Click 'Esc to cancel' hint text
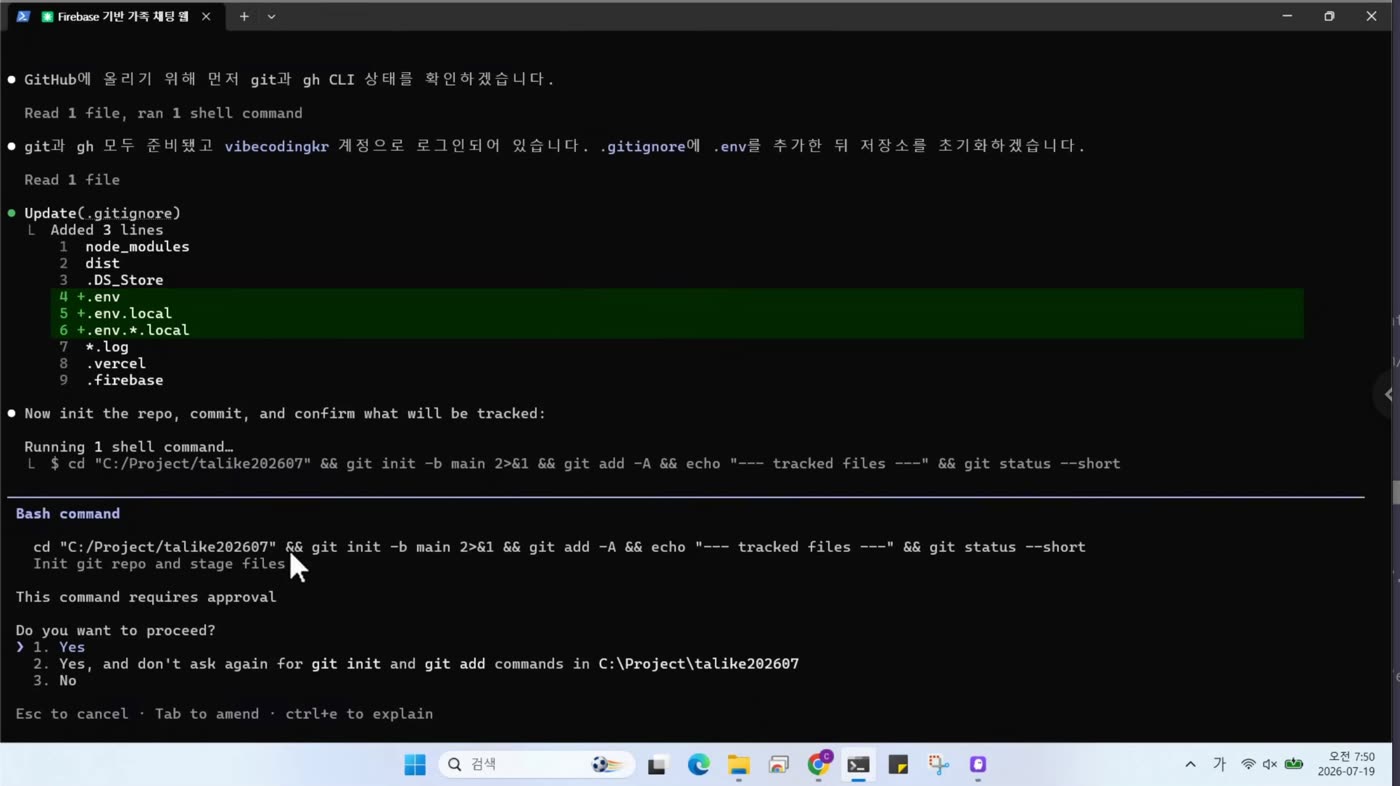This screenshot has height=786, width=1400. click(x=72, y=714)
